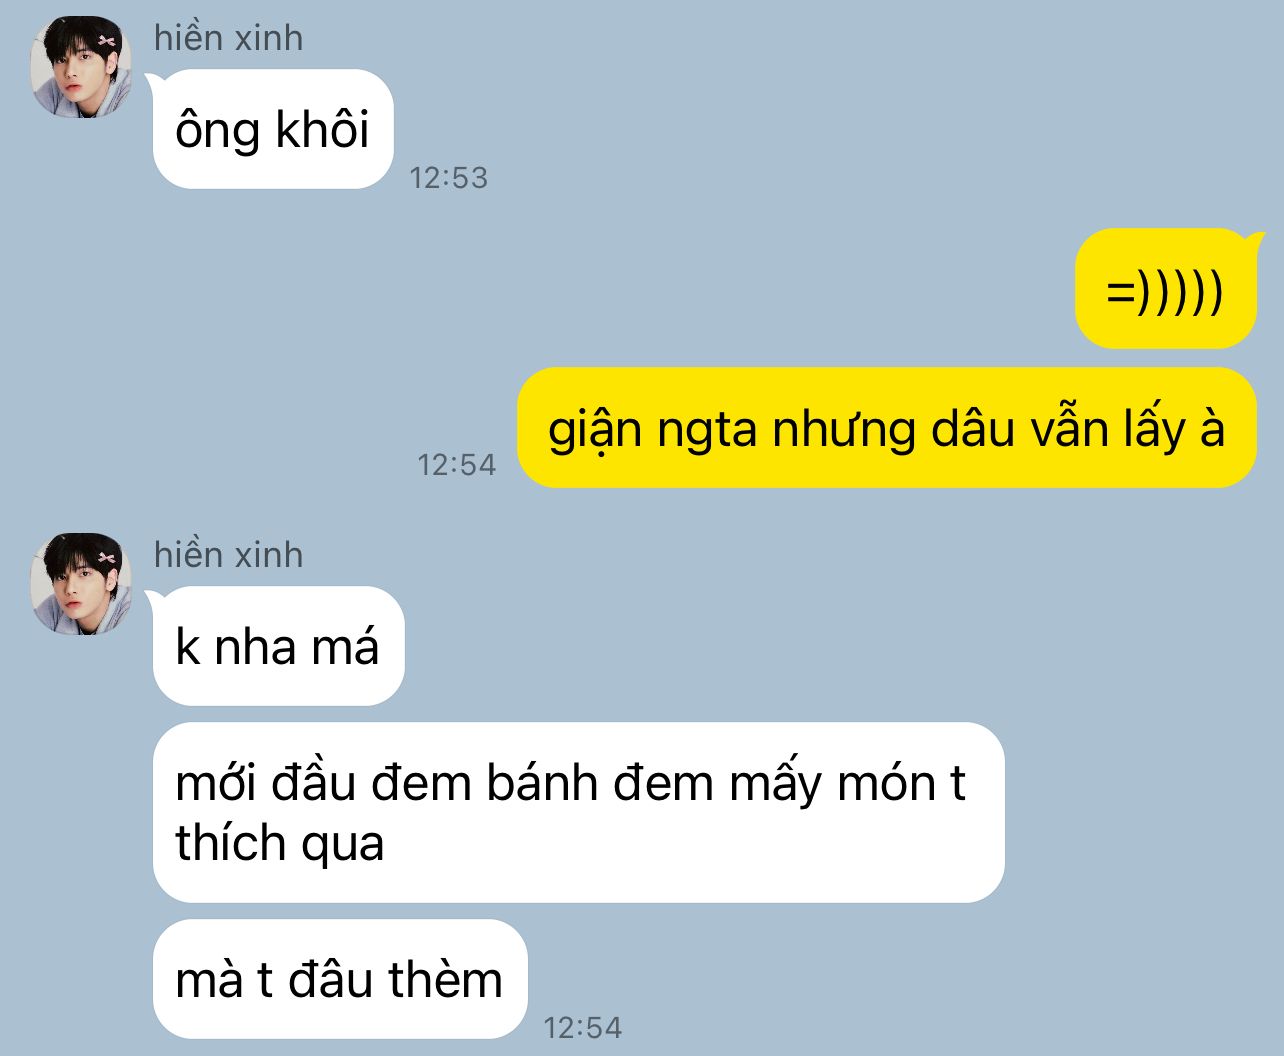Click the words "thích qua" in long message
The height and width of the screenshot is (1056, 1284).
(x=280, y=843)
